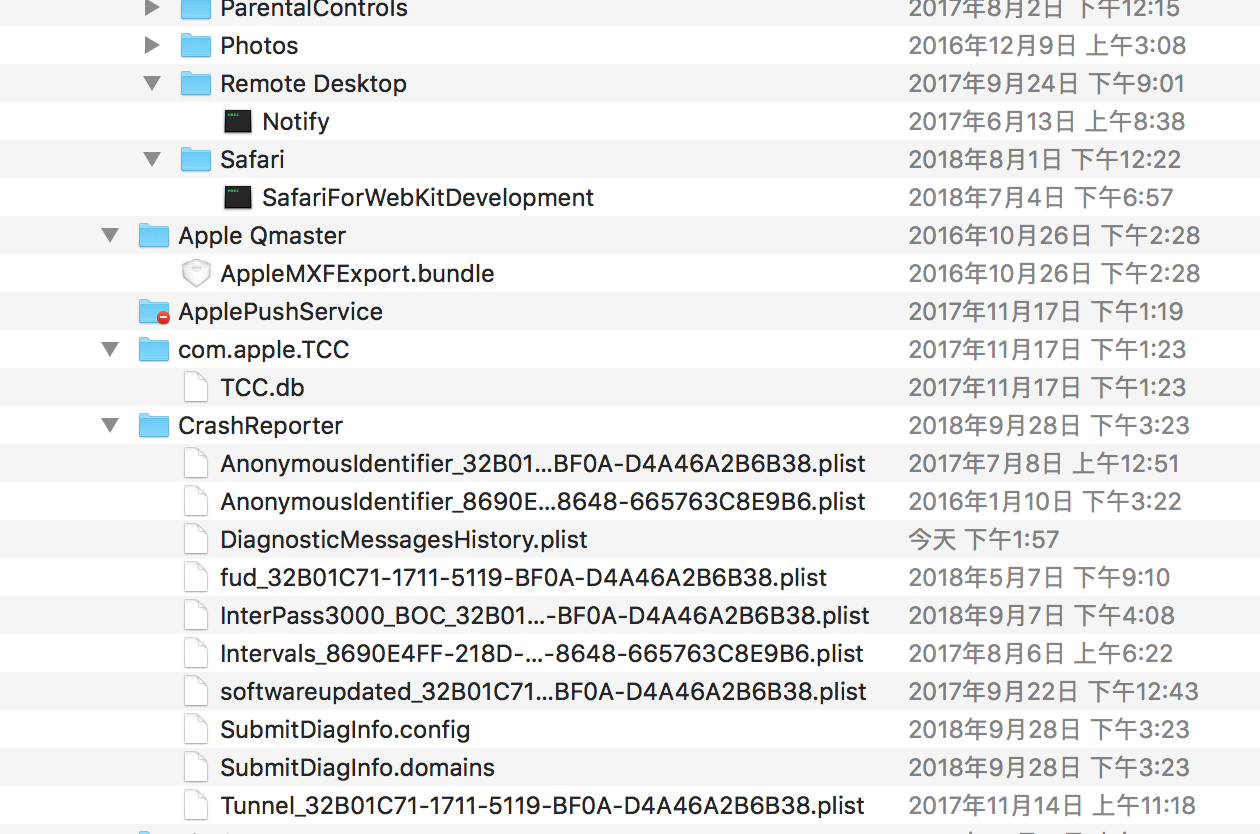Screen dimensions: 1260x834
Task: Click the SubmitDiagInfo.config file icon
Action: (196, 729)
